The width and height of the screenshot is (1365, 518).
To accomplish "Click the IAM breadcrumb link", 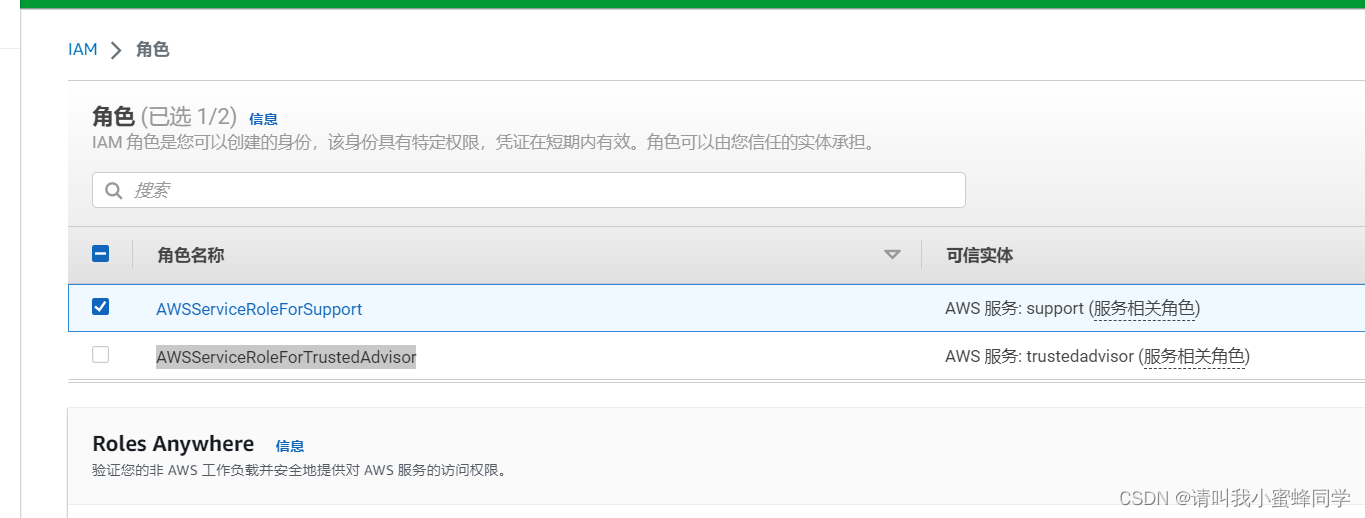I will pos(82,49).
